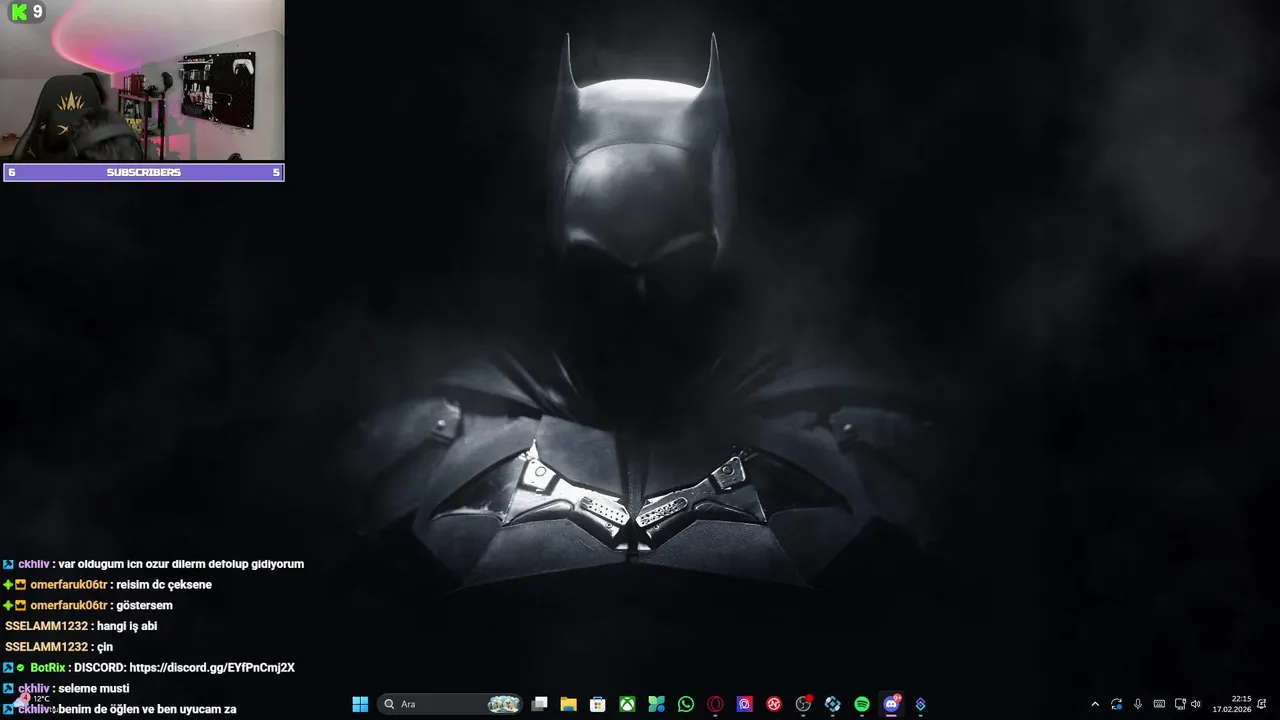1280x720 pixels.
Task: Open Task View from the taskbar
Action: coord(539,704)
